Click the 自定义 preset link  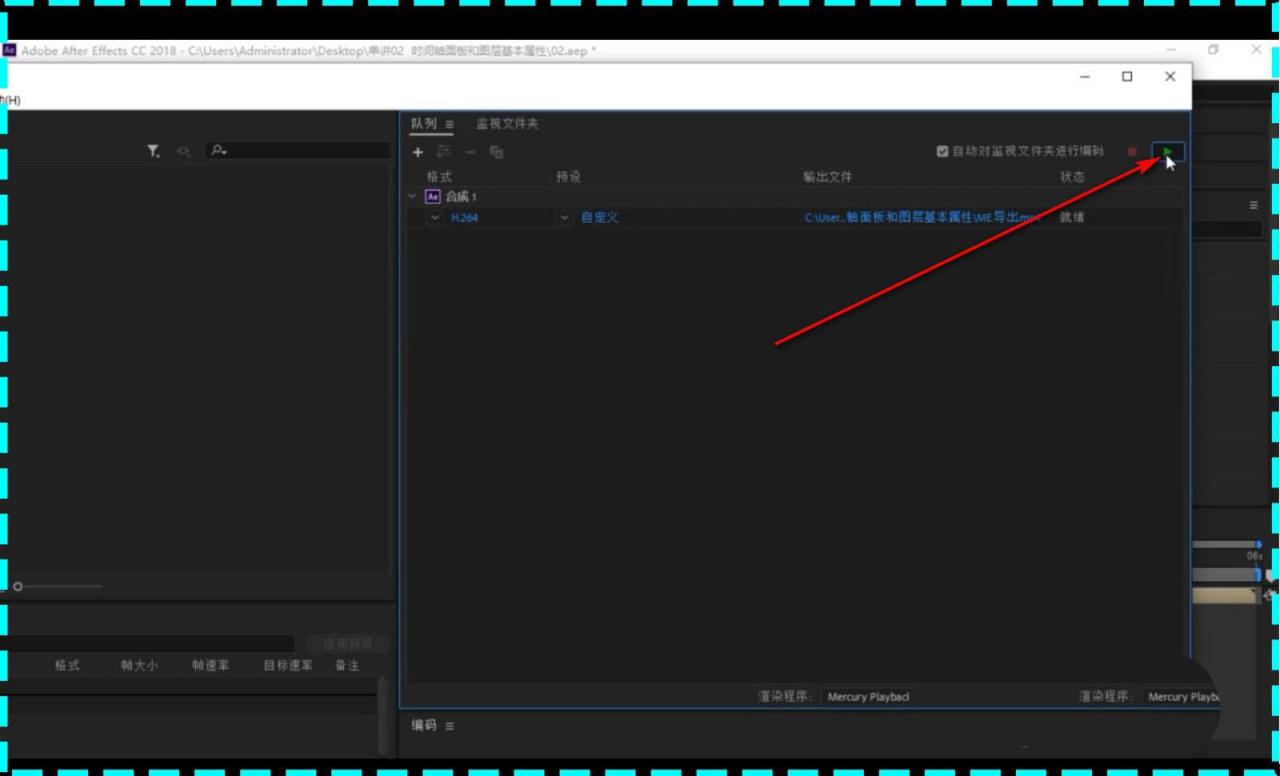pyautogui.click(x=600, y=217)
